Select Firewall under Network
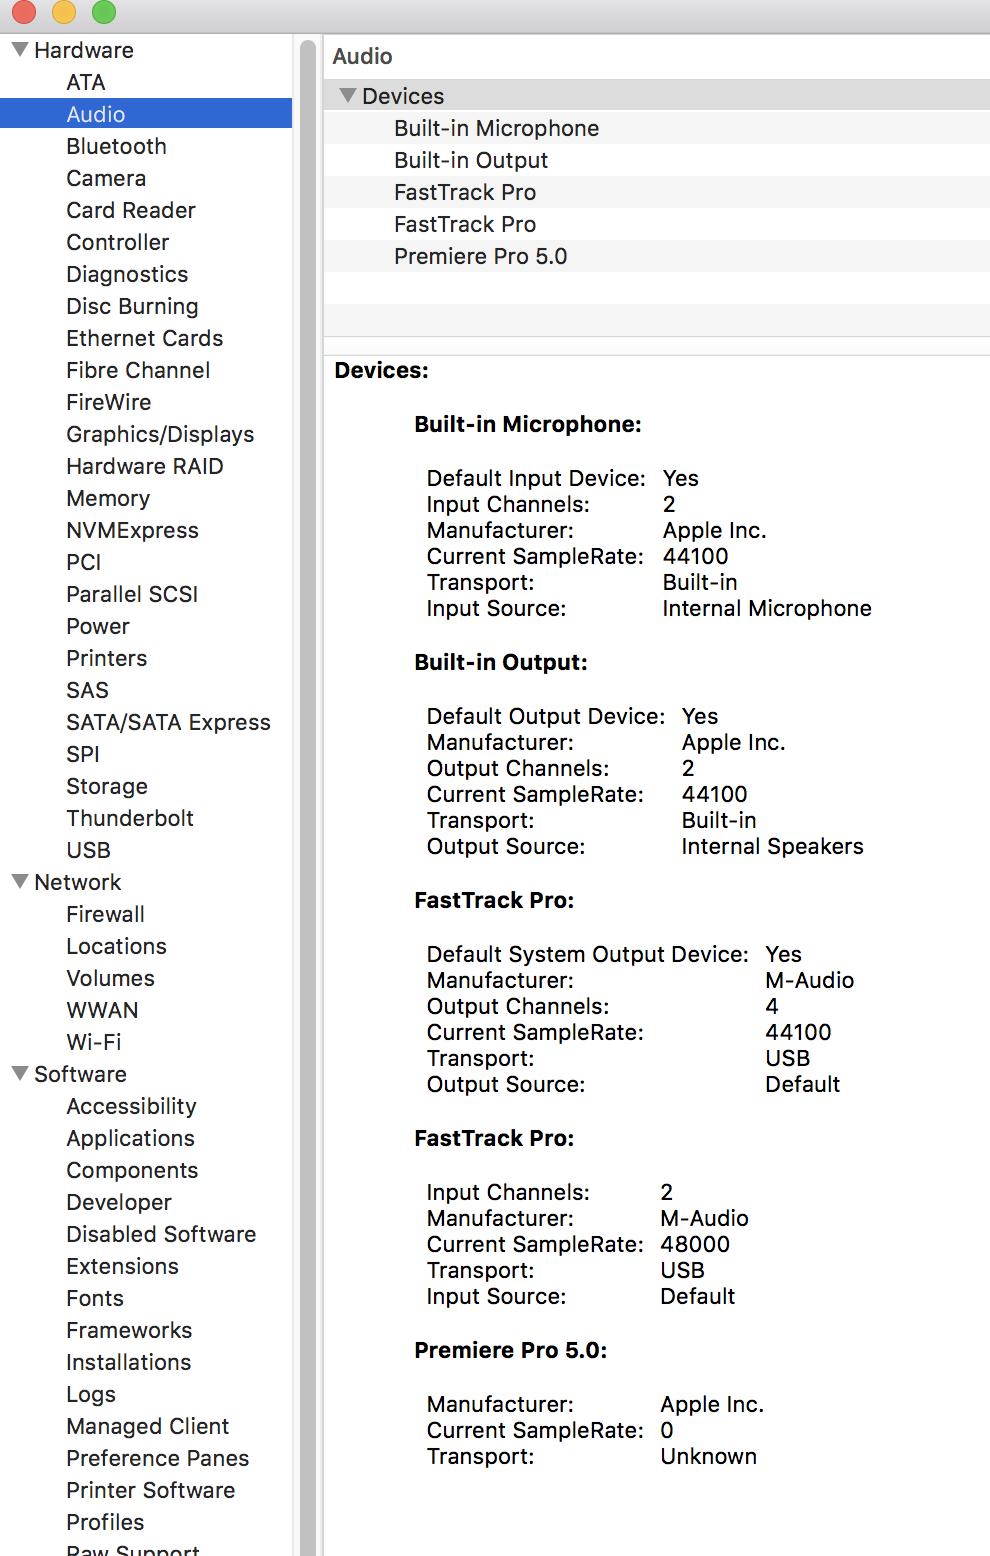This screenshot has width=990, height=1556. pos(105,914)
